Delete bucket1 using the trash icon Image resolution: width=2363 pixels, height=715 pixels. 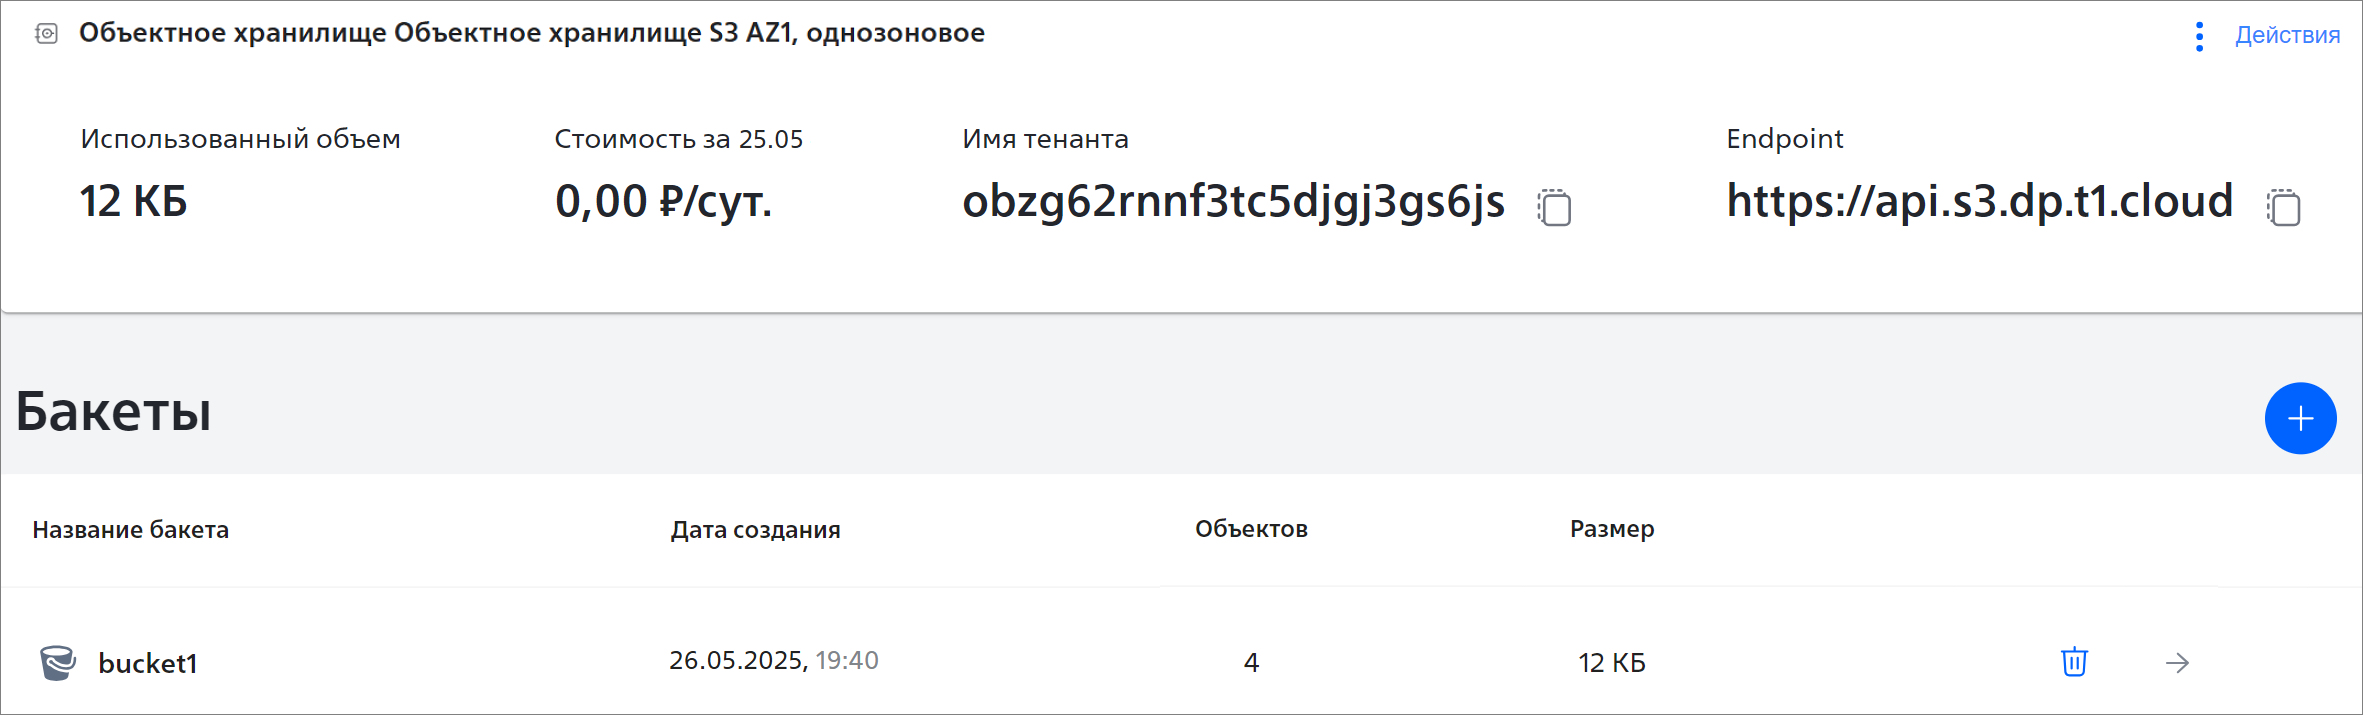pos(2074,662)
